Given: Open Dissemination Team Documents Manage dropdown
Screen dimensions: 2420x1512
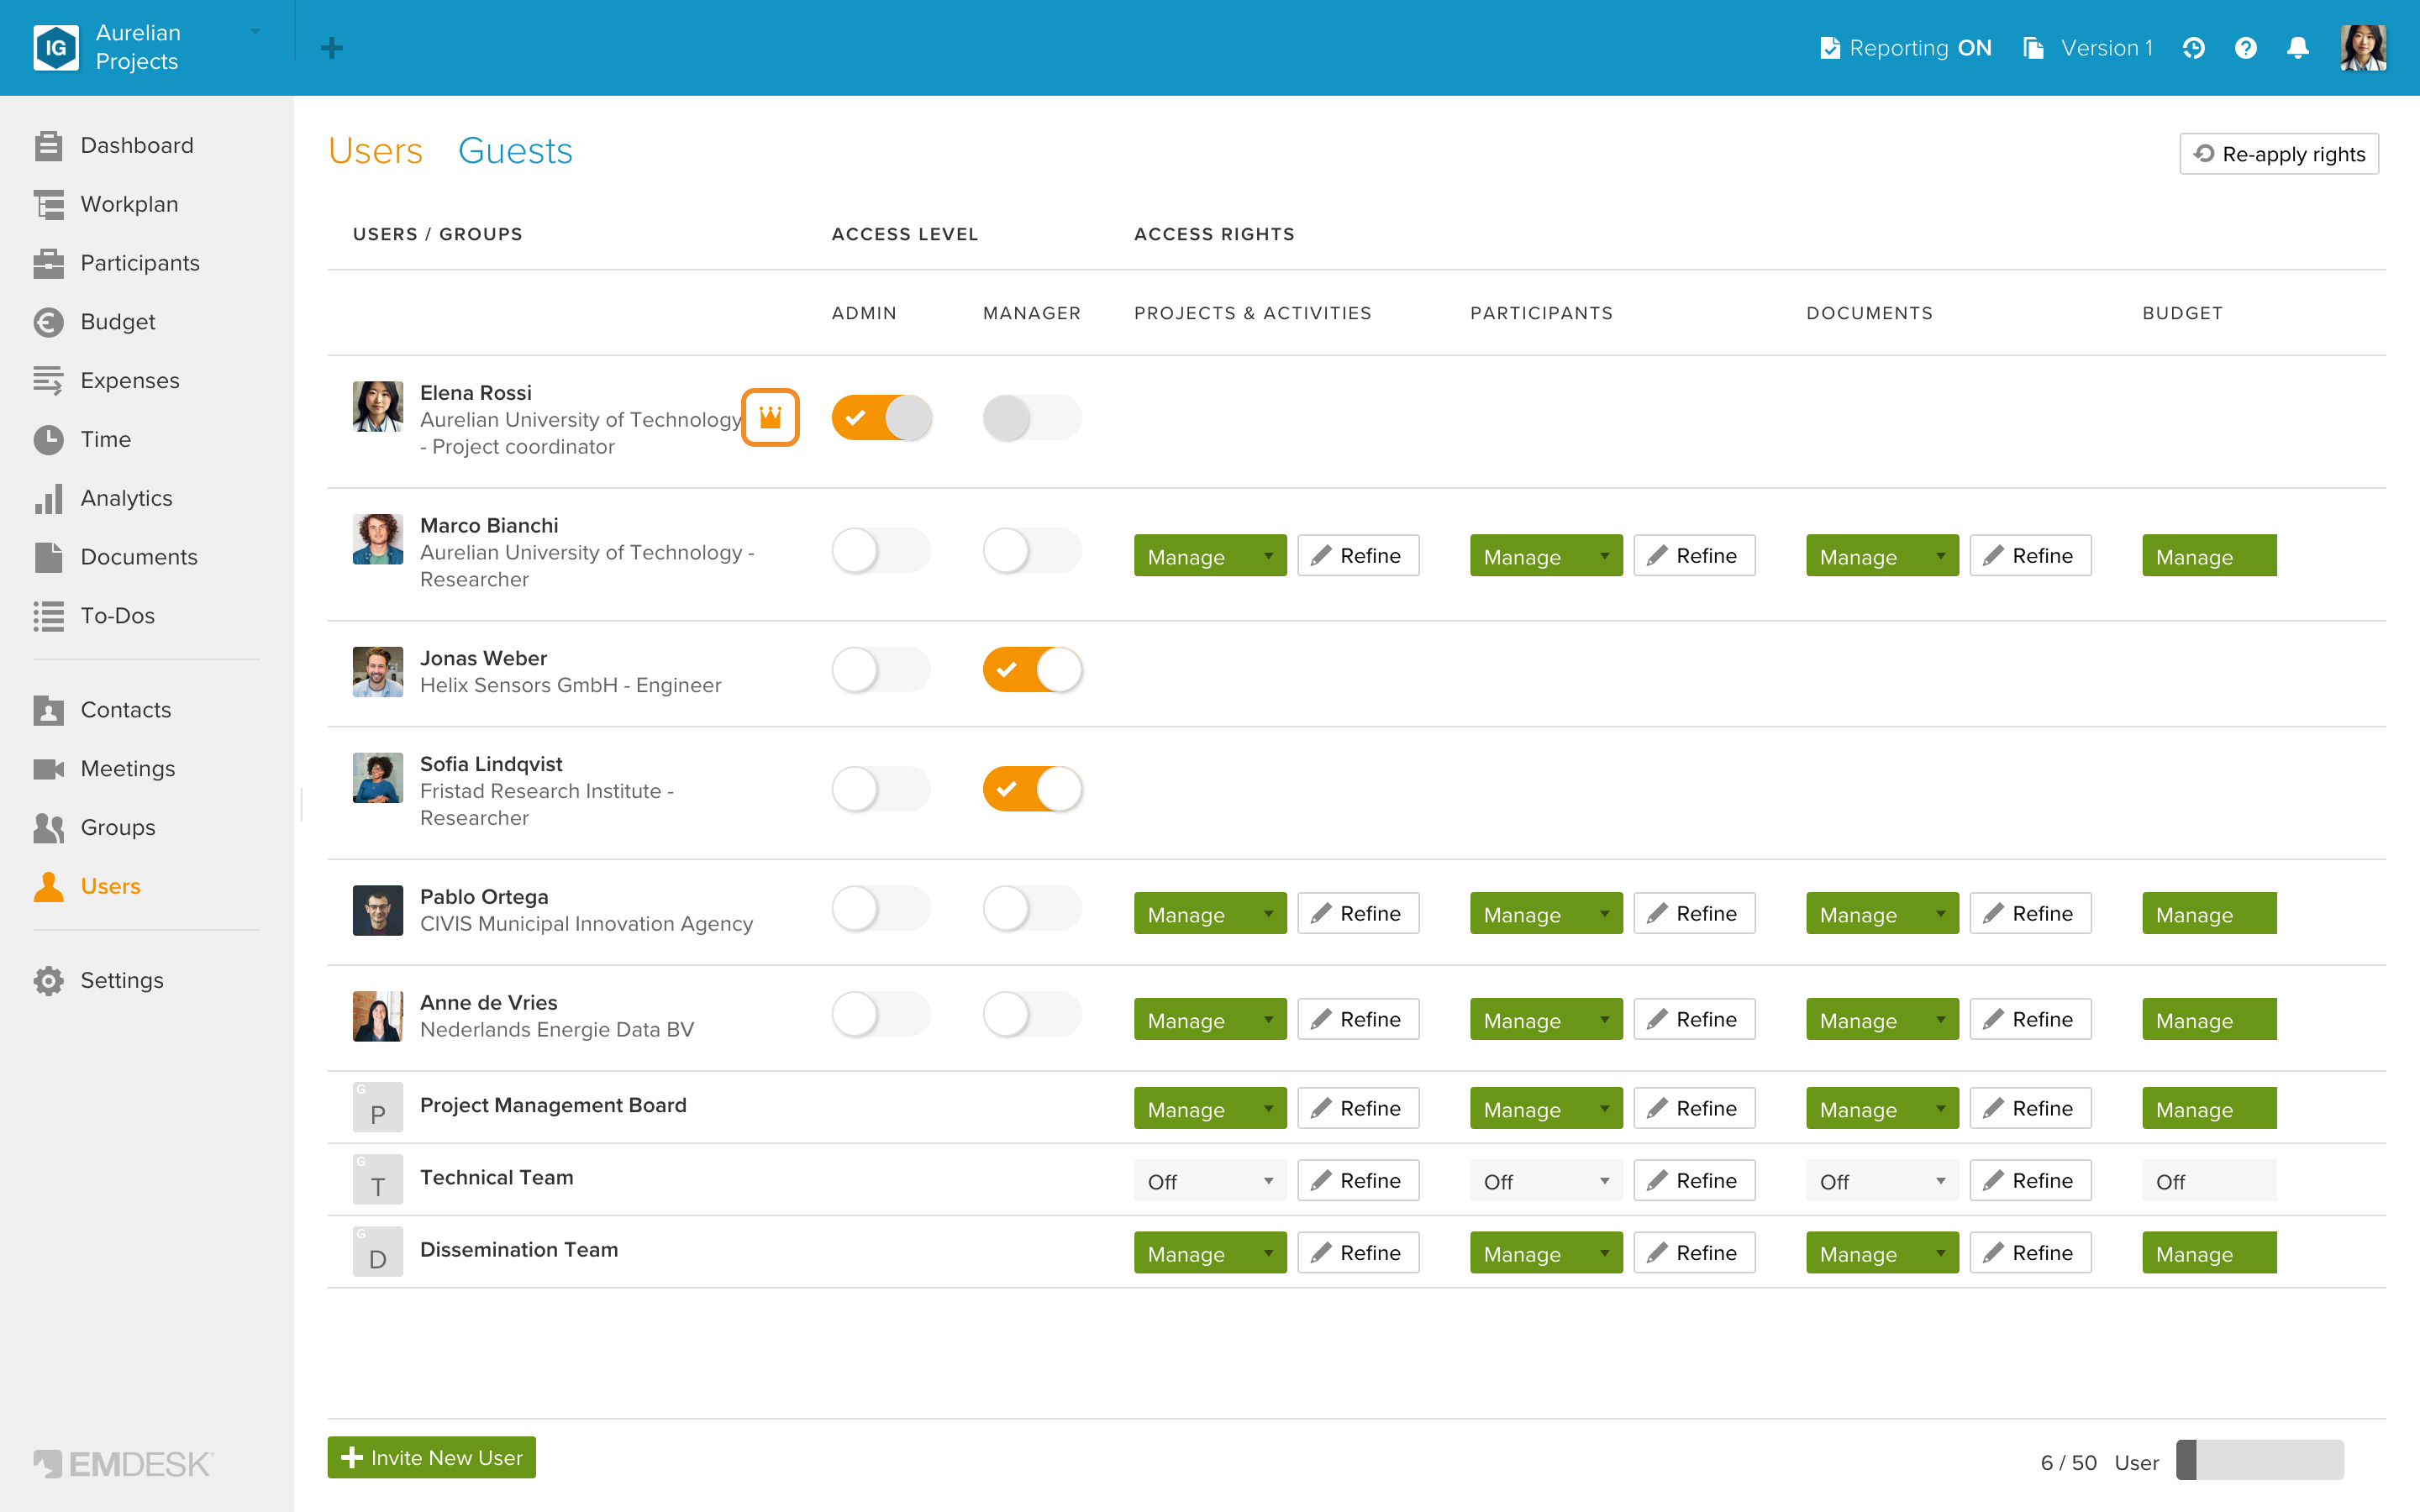Looking at the screenshot, I should (1882, 1253).
